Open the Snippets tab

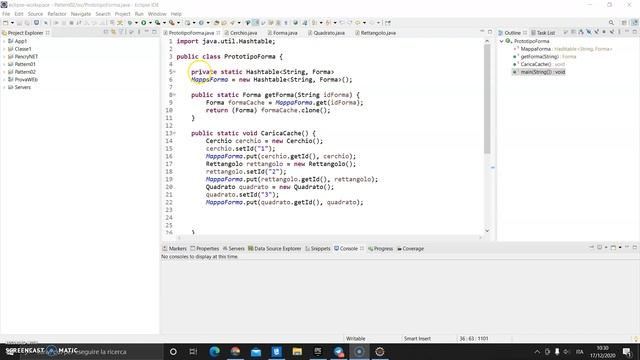coord(318,248)
